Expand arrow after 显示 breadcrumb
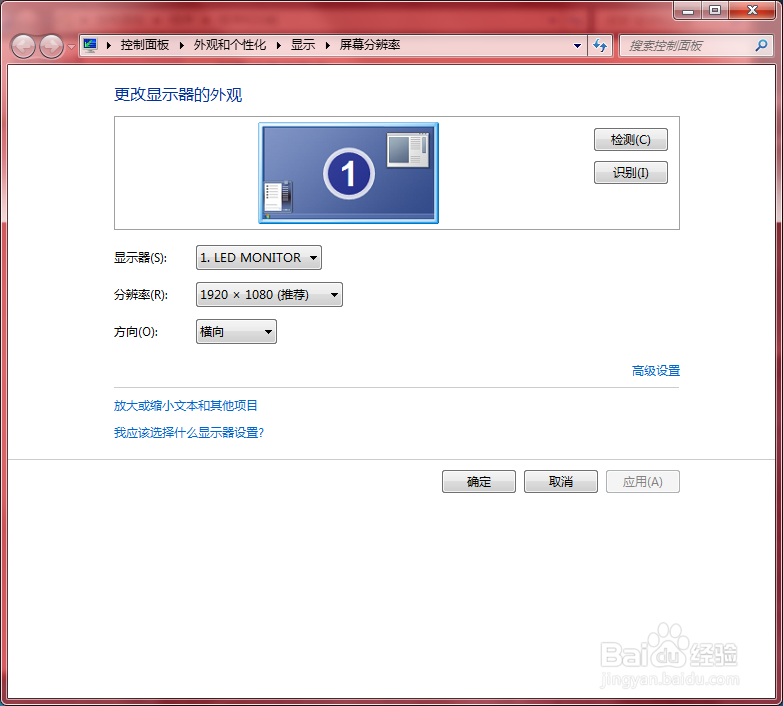Viewport: 783px width, 706px height. [x=328, y=45]
